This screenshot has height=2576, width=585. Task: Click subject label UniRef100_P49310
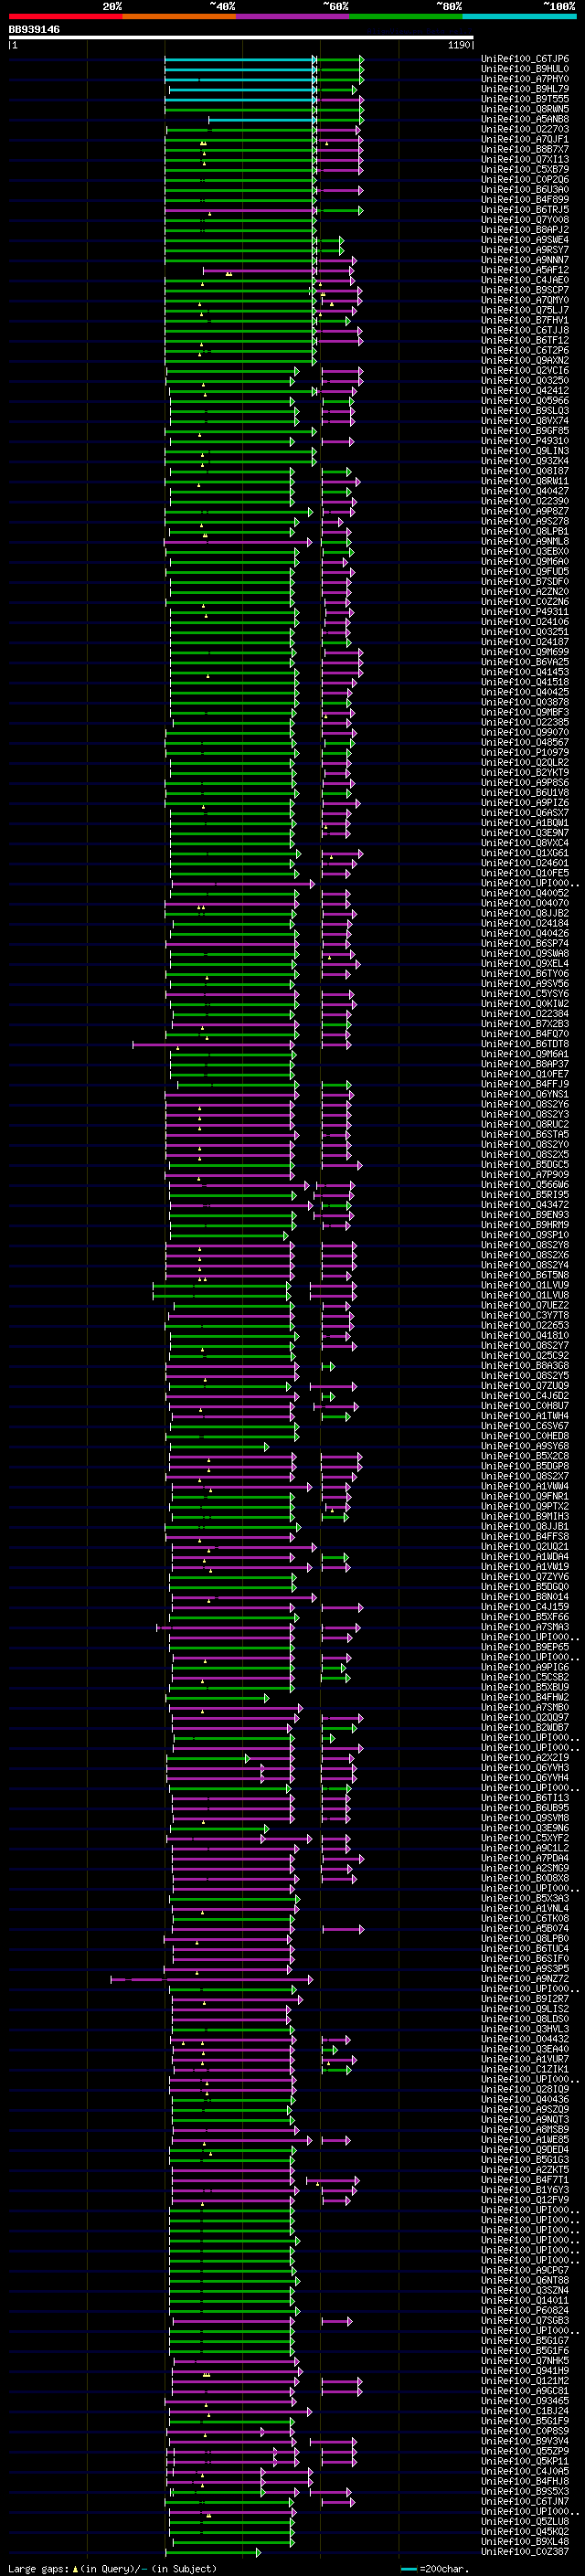525,441
